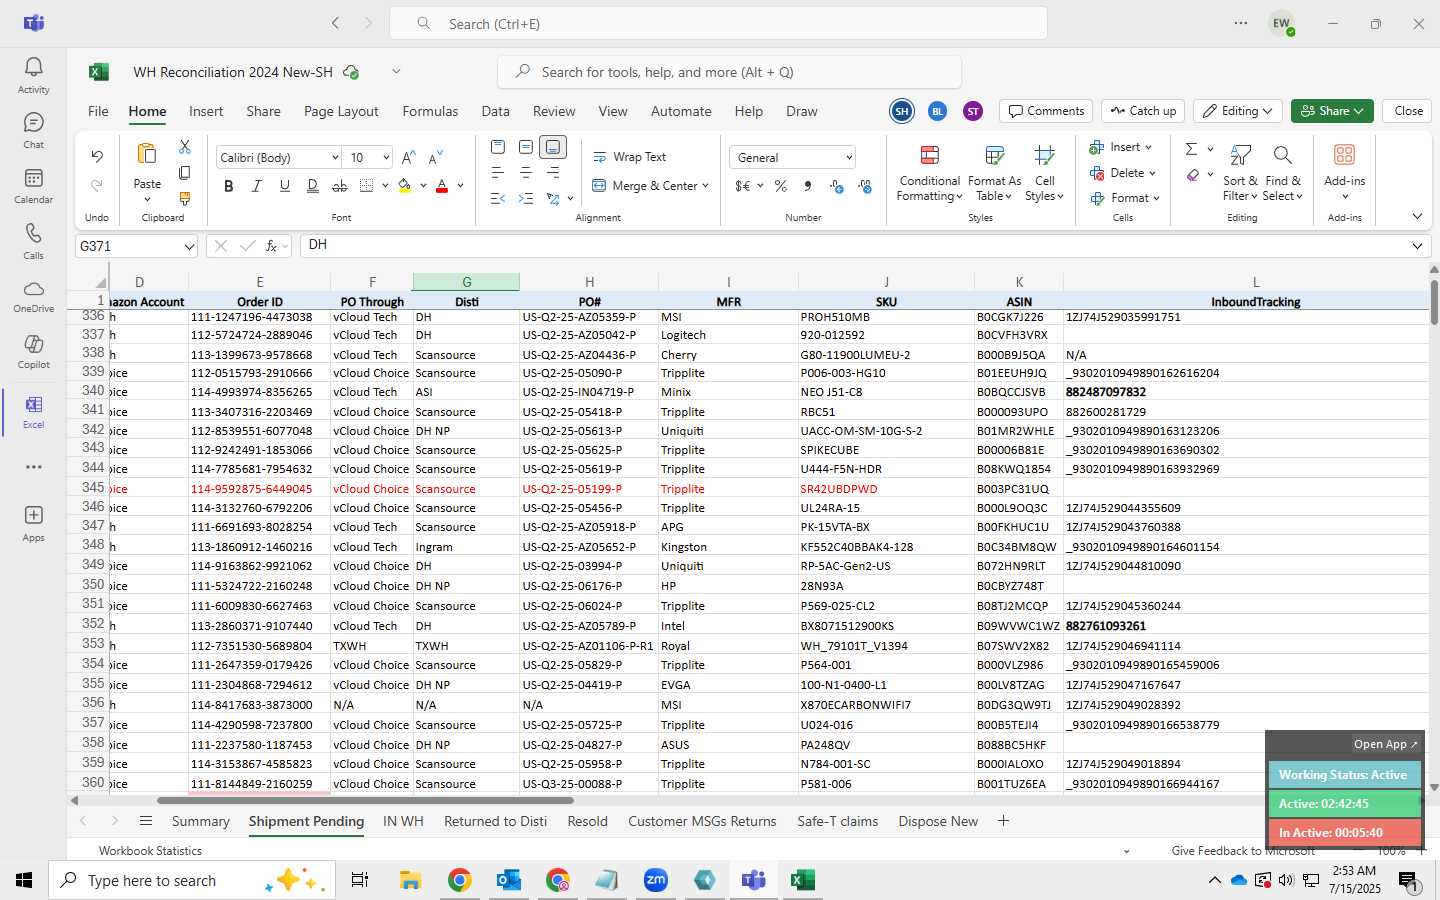Image resolution: width=1440 pixels, height=900 pixels.
Task: Expand Sort & Filter menu
Action: pos(1240,173)
